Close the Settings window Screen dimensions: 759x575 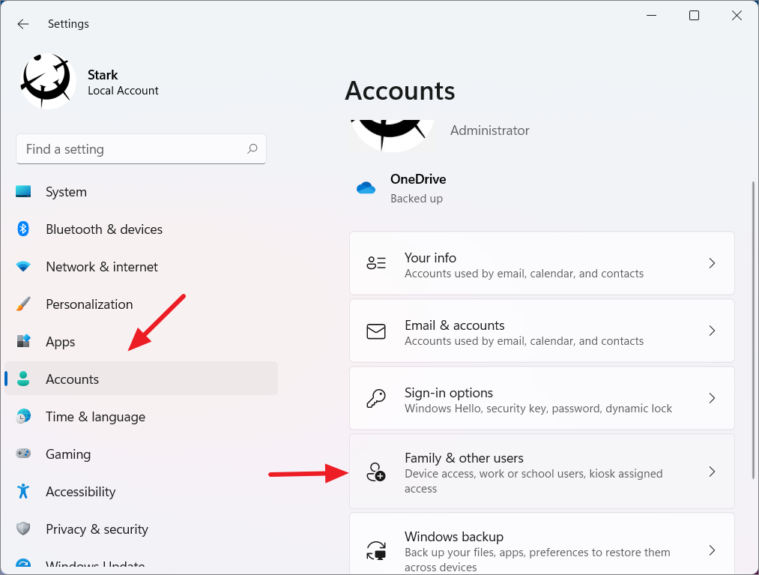pyautogui.click(x=736, y=15)
